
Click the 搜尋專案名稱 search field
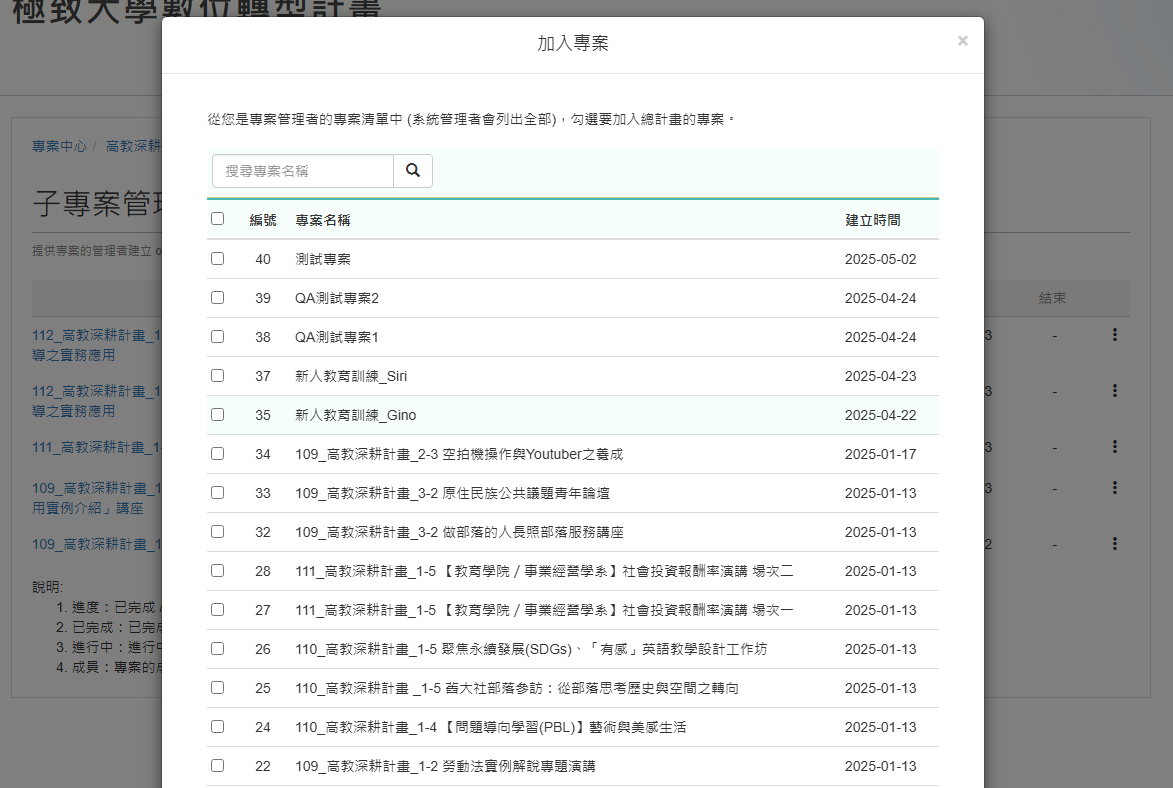(x=300, y=170)
